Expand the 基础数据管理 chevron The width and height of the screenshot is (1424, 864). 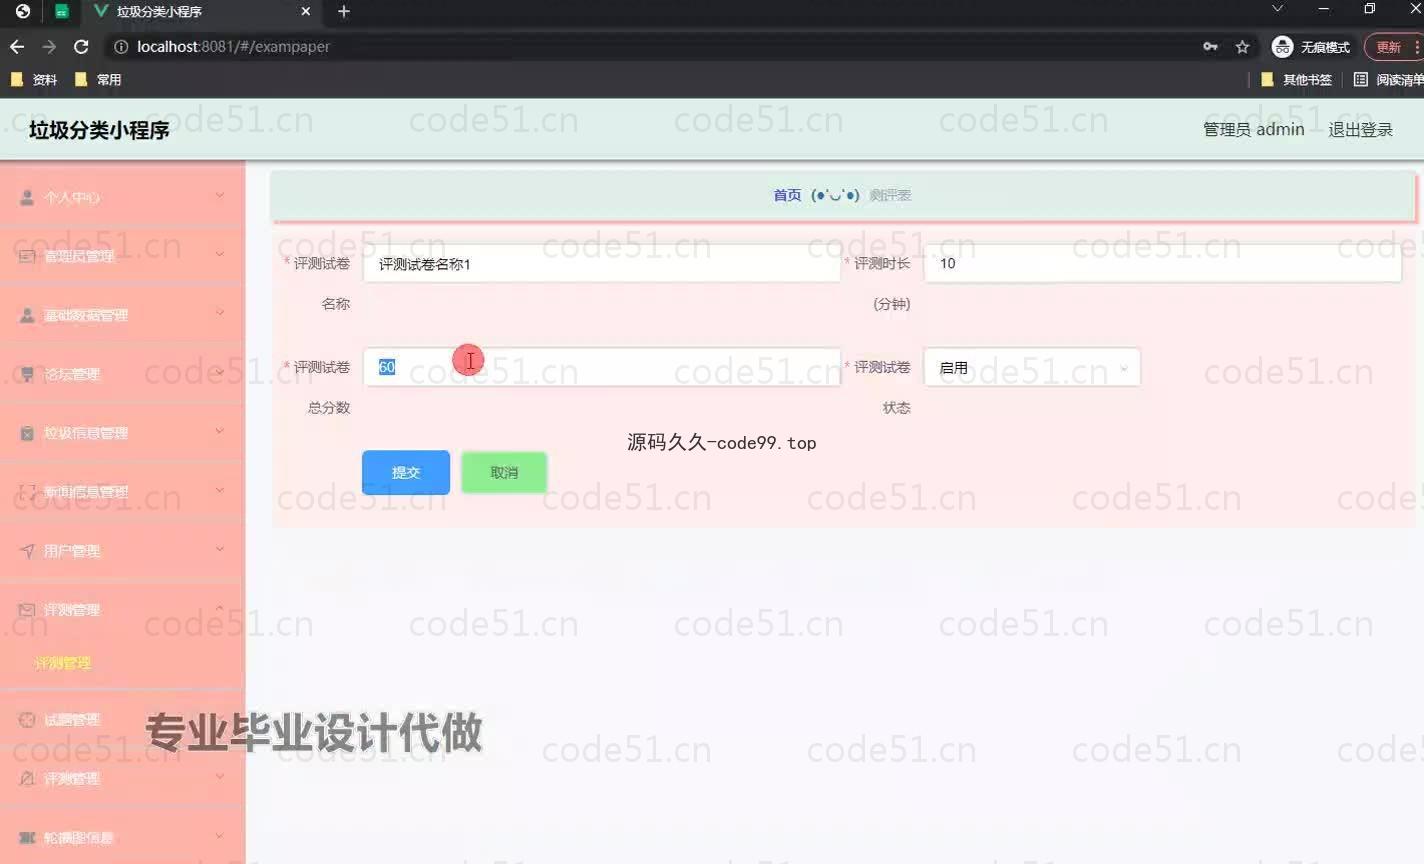(x=220, y=314)
